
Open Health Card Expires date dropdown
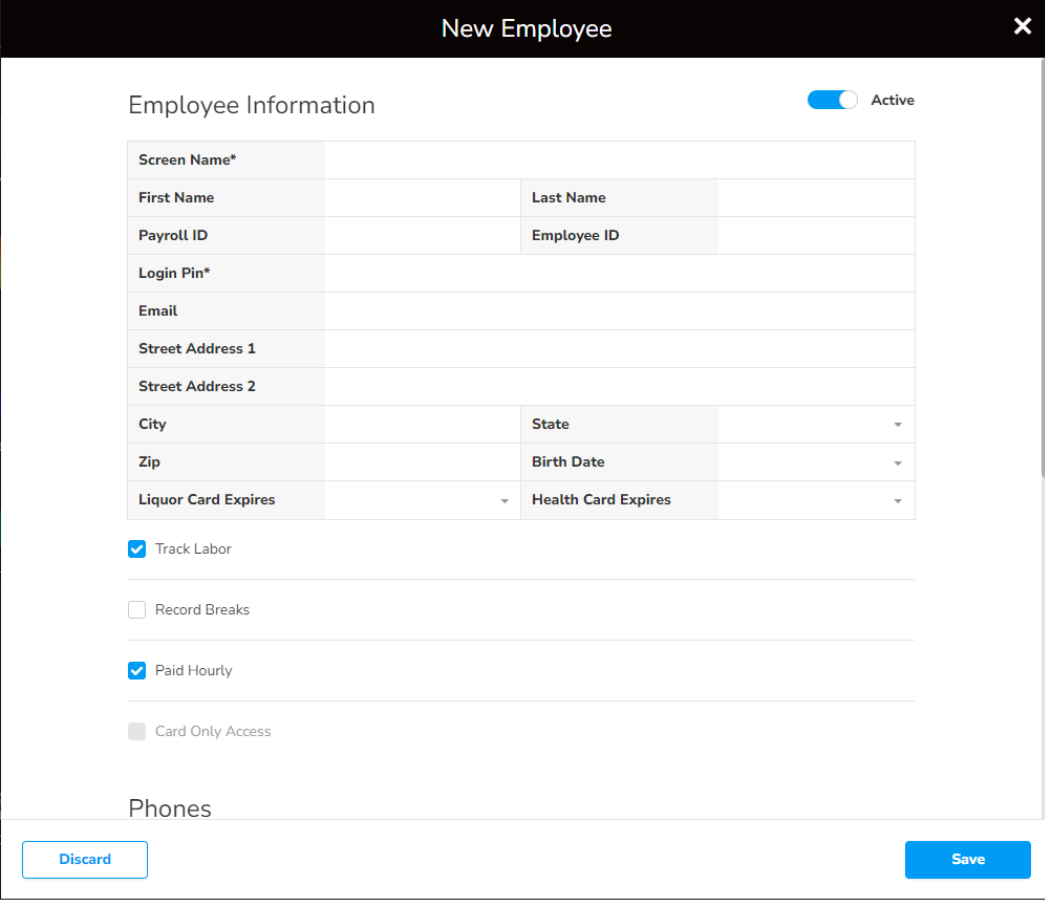pos(815,500)
